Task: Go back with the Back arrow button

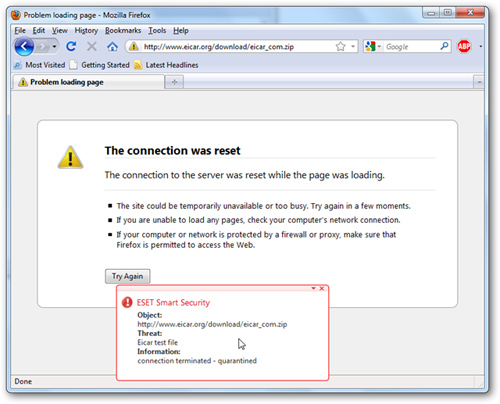Action: tap(24, 46)
